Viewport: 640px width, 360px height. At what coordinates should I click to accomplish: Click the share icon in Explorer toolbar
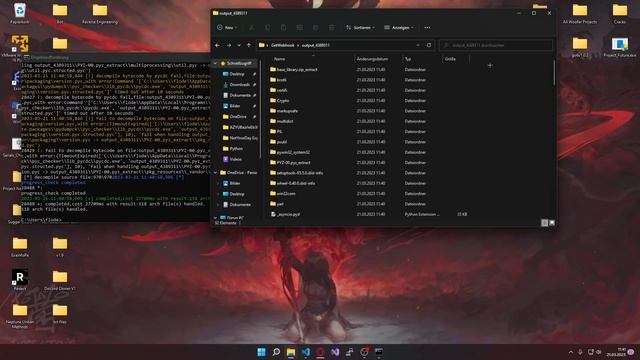tap(315, 27)
